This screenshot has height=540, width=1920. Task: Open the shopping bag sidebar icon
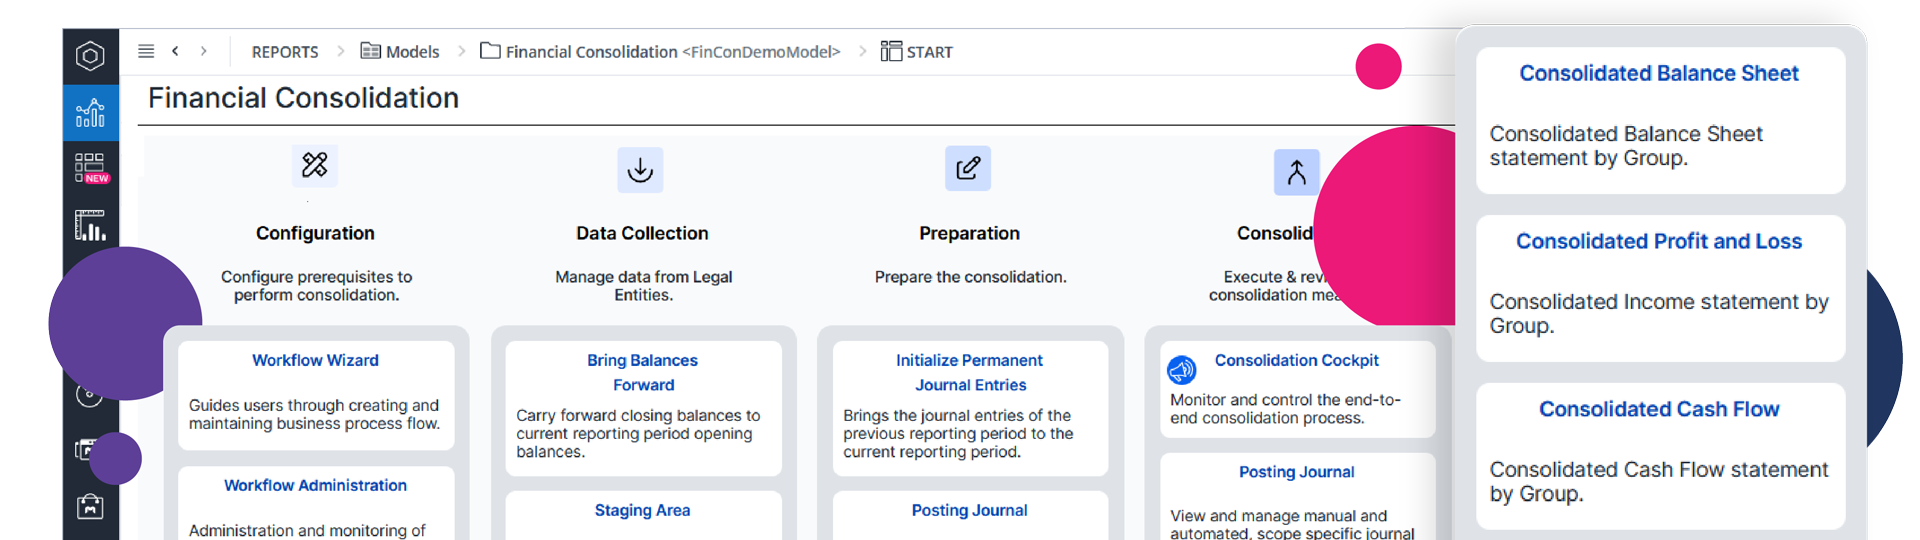pyautogui.click(x=90, y=506)
